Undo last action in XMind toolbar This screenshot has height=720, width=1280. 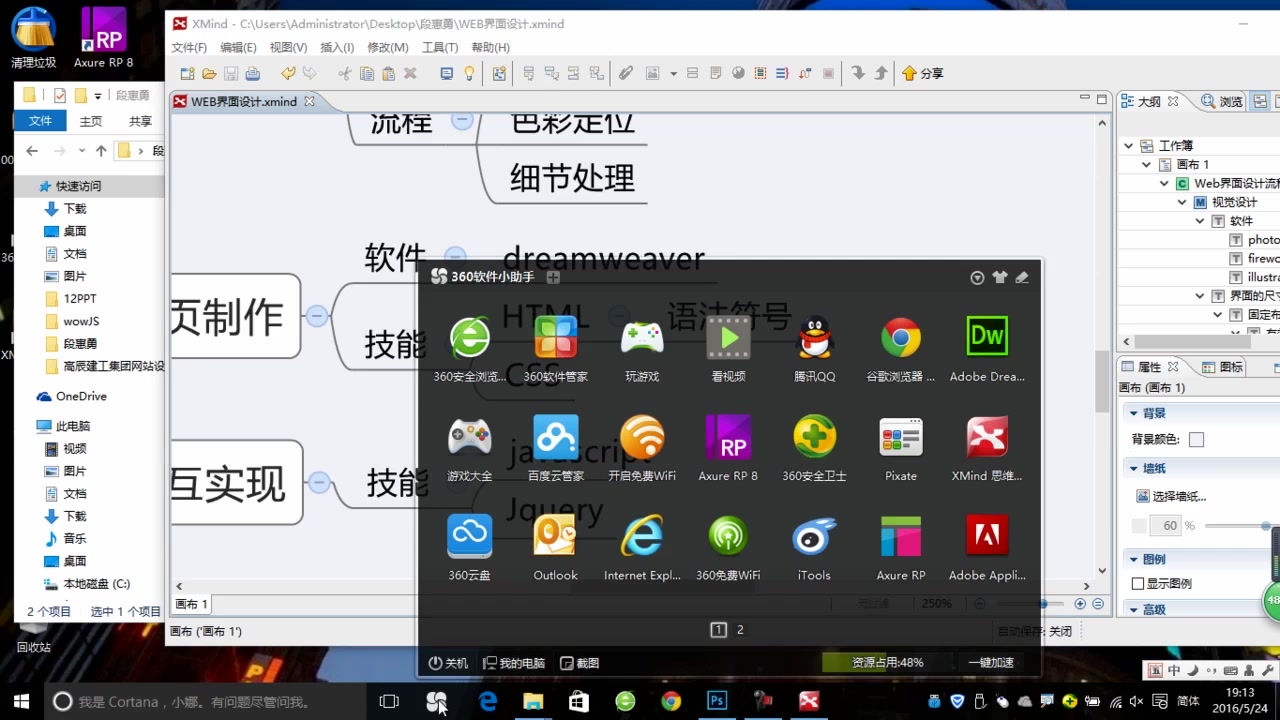pyautogui.click(x=288, y=73)
